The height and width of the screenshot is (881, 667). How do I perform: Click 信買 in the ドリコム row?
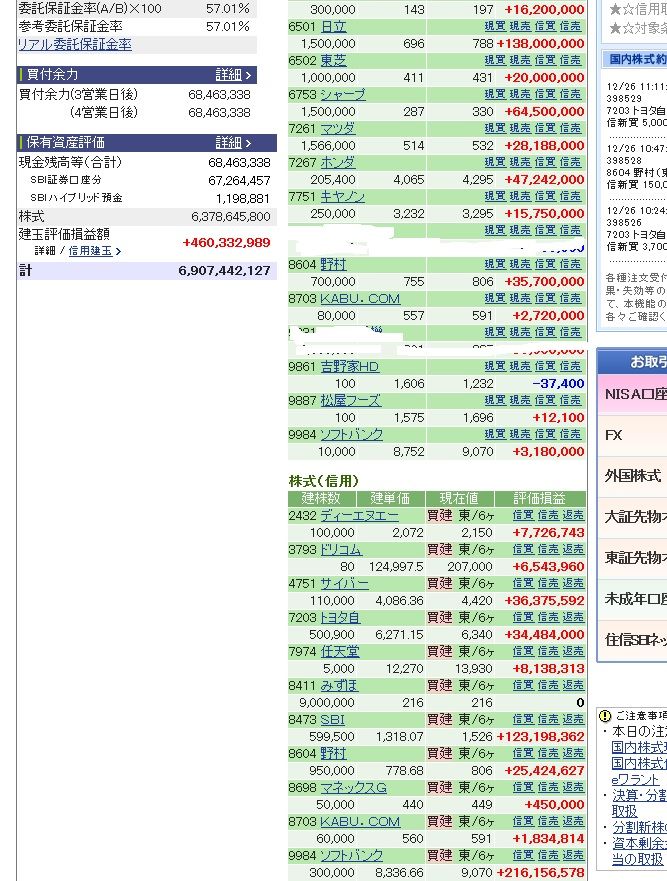523,550
